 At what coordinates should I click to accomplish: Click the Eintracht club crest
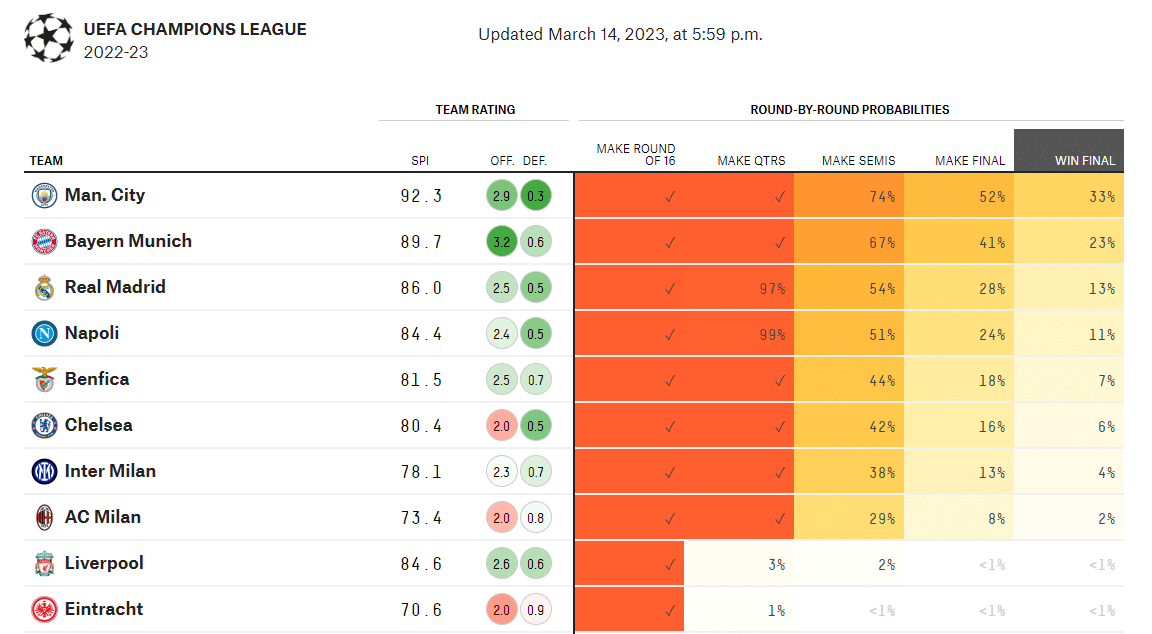coord(44,610)
